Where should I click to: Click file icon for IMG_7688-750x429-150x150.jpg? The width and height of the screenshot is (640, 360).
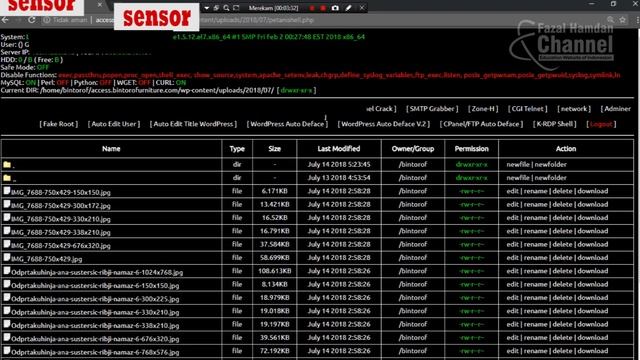(x=7, y=191)
